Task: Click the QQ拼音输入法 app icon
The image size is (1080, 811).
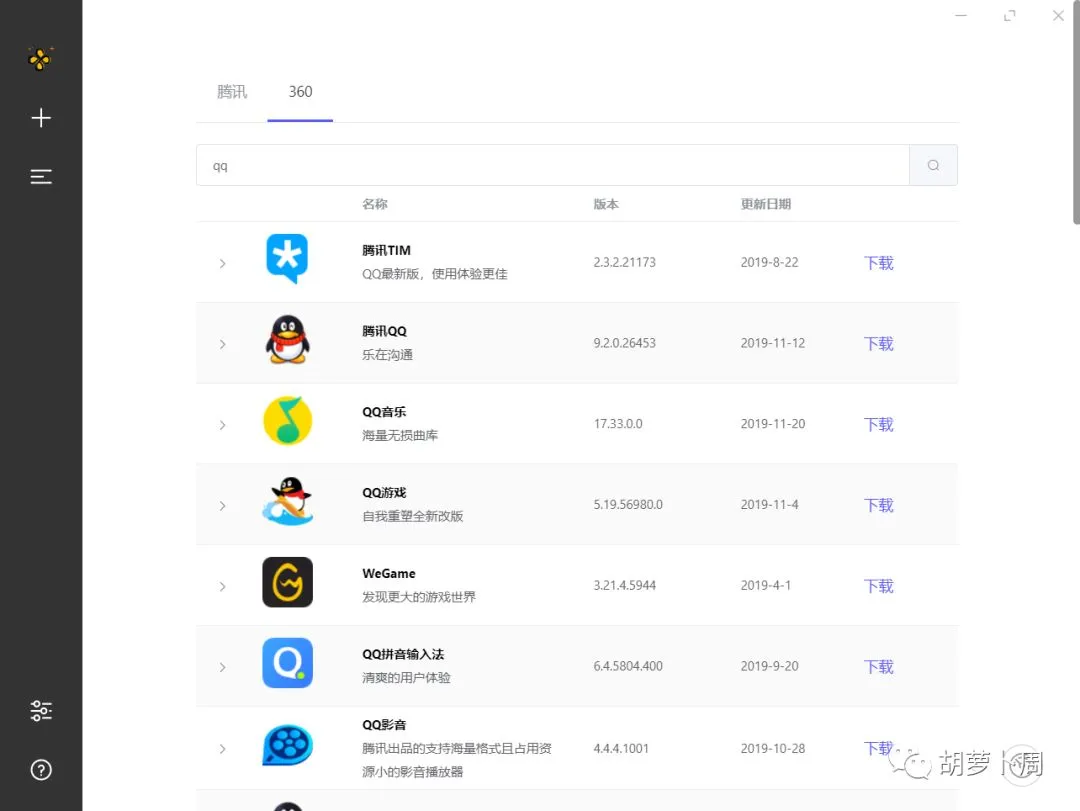Action: [x=287, y=663]
